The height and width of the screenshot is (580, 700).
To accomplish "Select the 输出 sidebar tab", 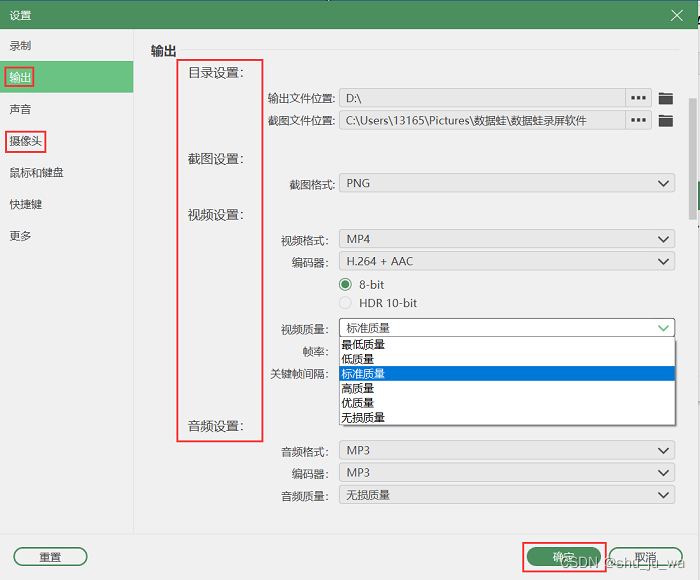I will (67, 77).
